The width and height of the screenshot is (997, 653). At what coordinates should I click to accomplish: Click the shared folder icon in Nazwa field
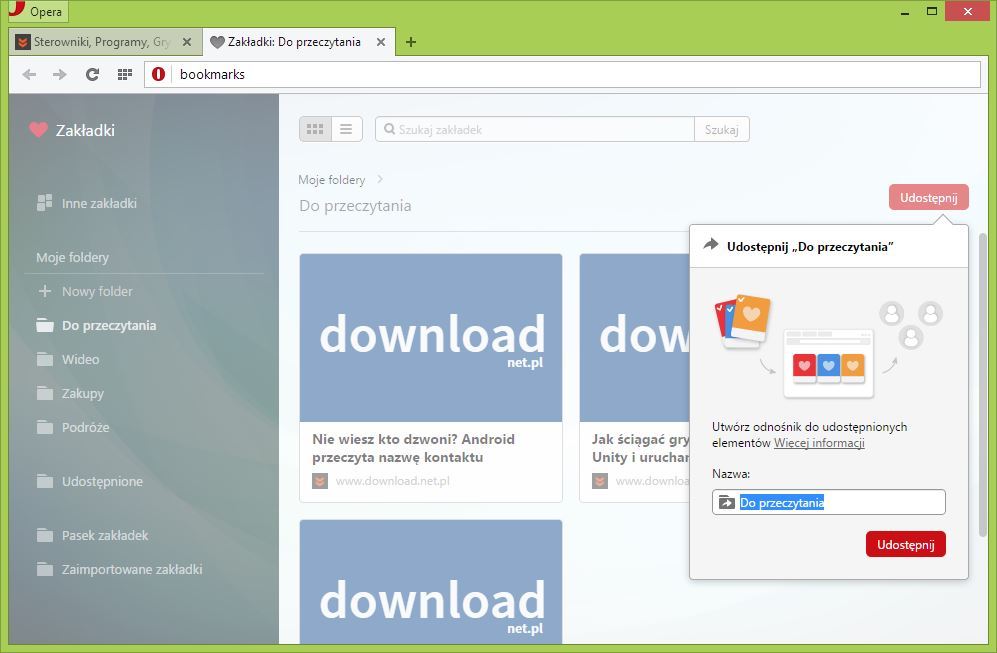point(726,502)
